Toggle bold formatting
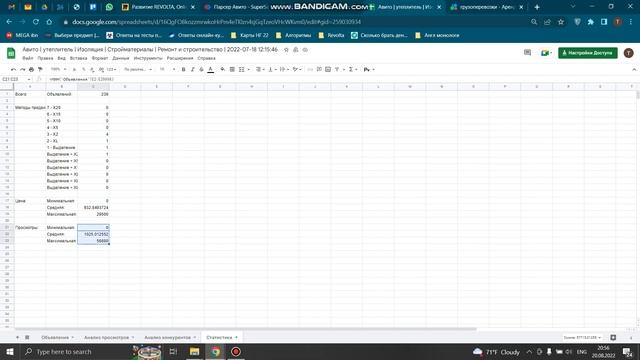This screenshot has width=640, height=360. click(x=184, y=69)
